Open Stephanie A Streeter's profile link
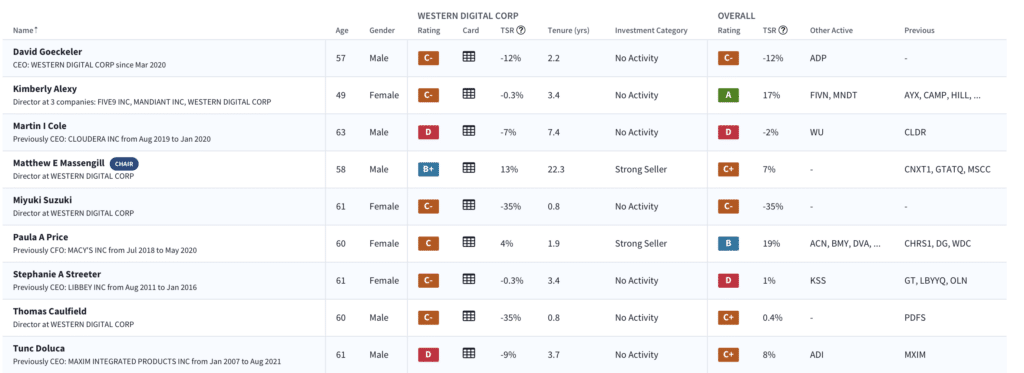 [x=57, y=274]
